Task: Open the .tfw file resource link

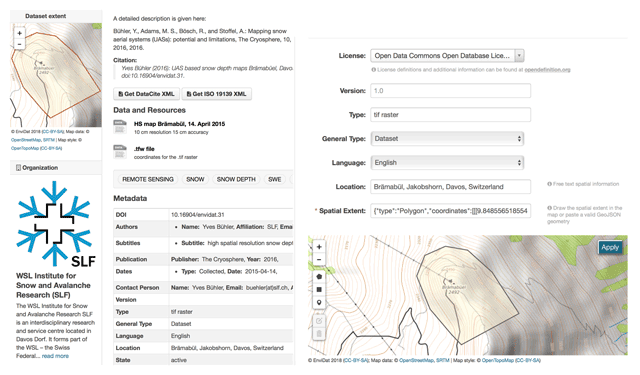Action: tap(144, 149)
